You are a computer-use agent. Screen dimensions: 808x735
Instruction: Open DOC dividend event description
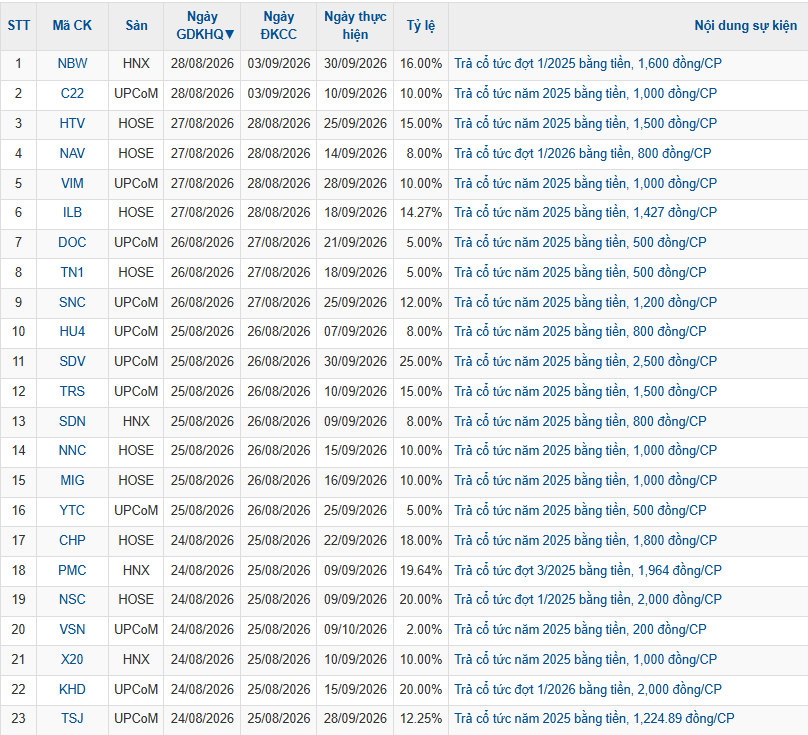coord(580,242)
